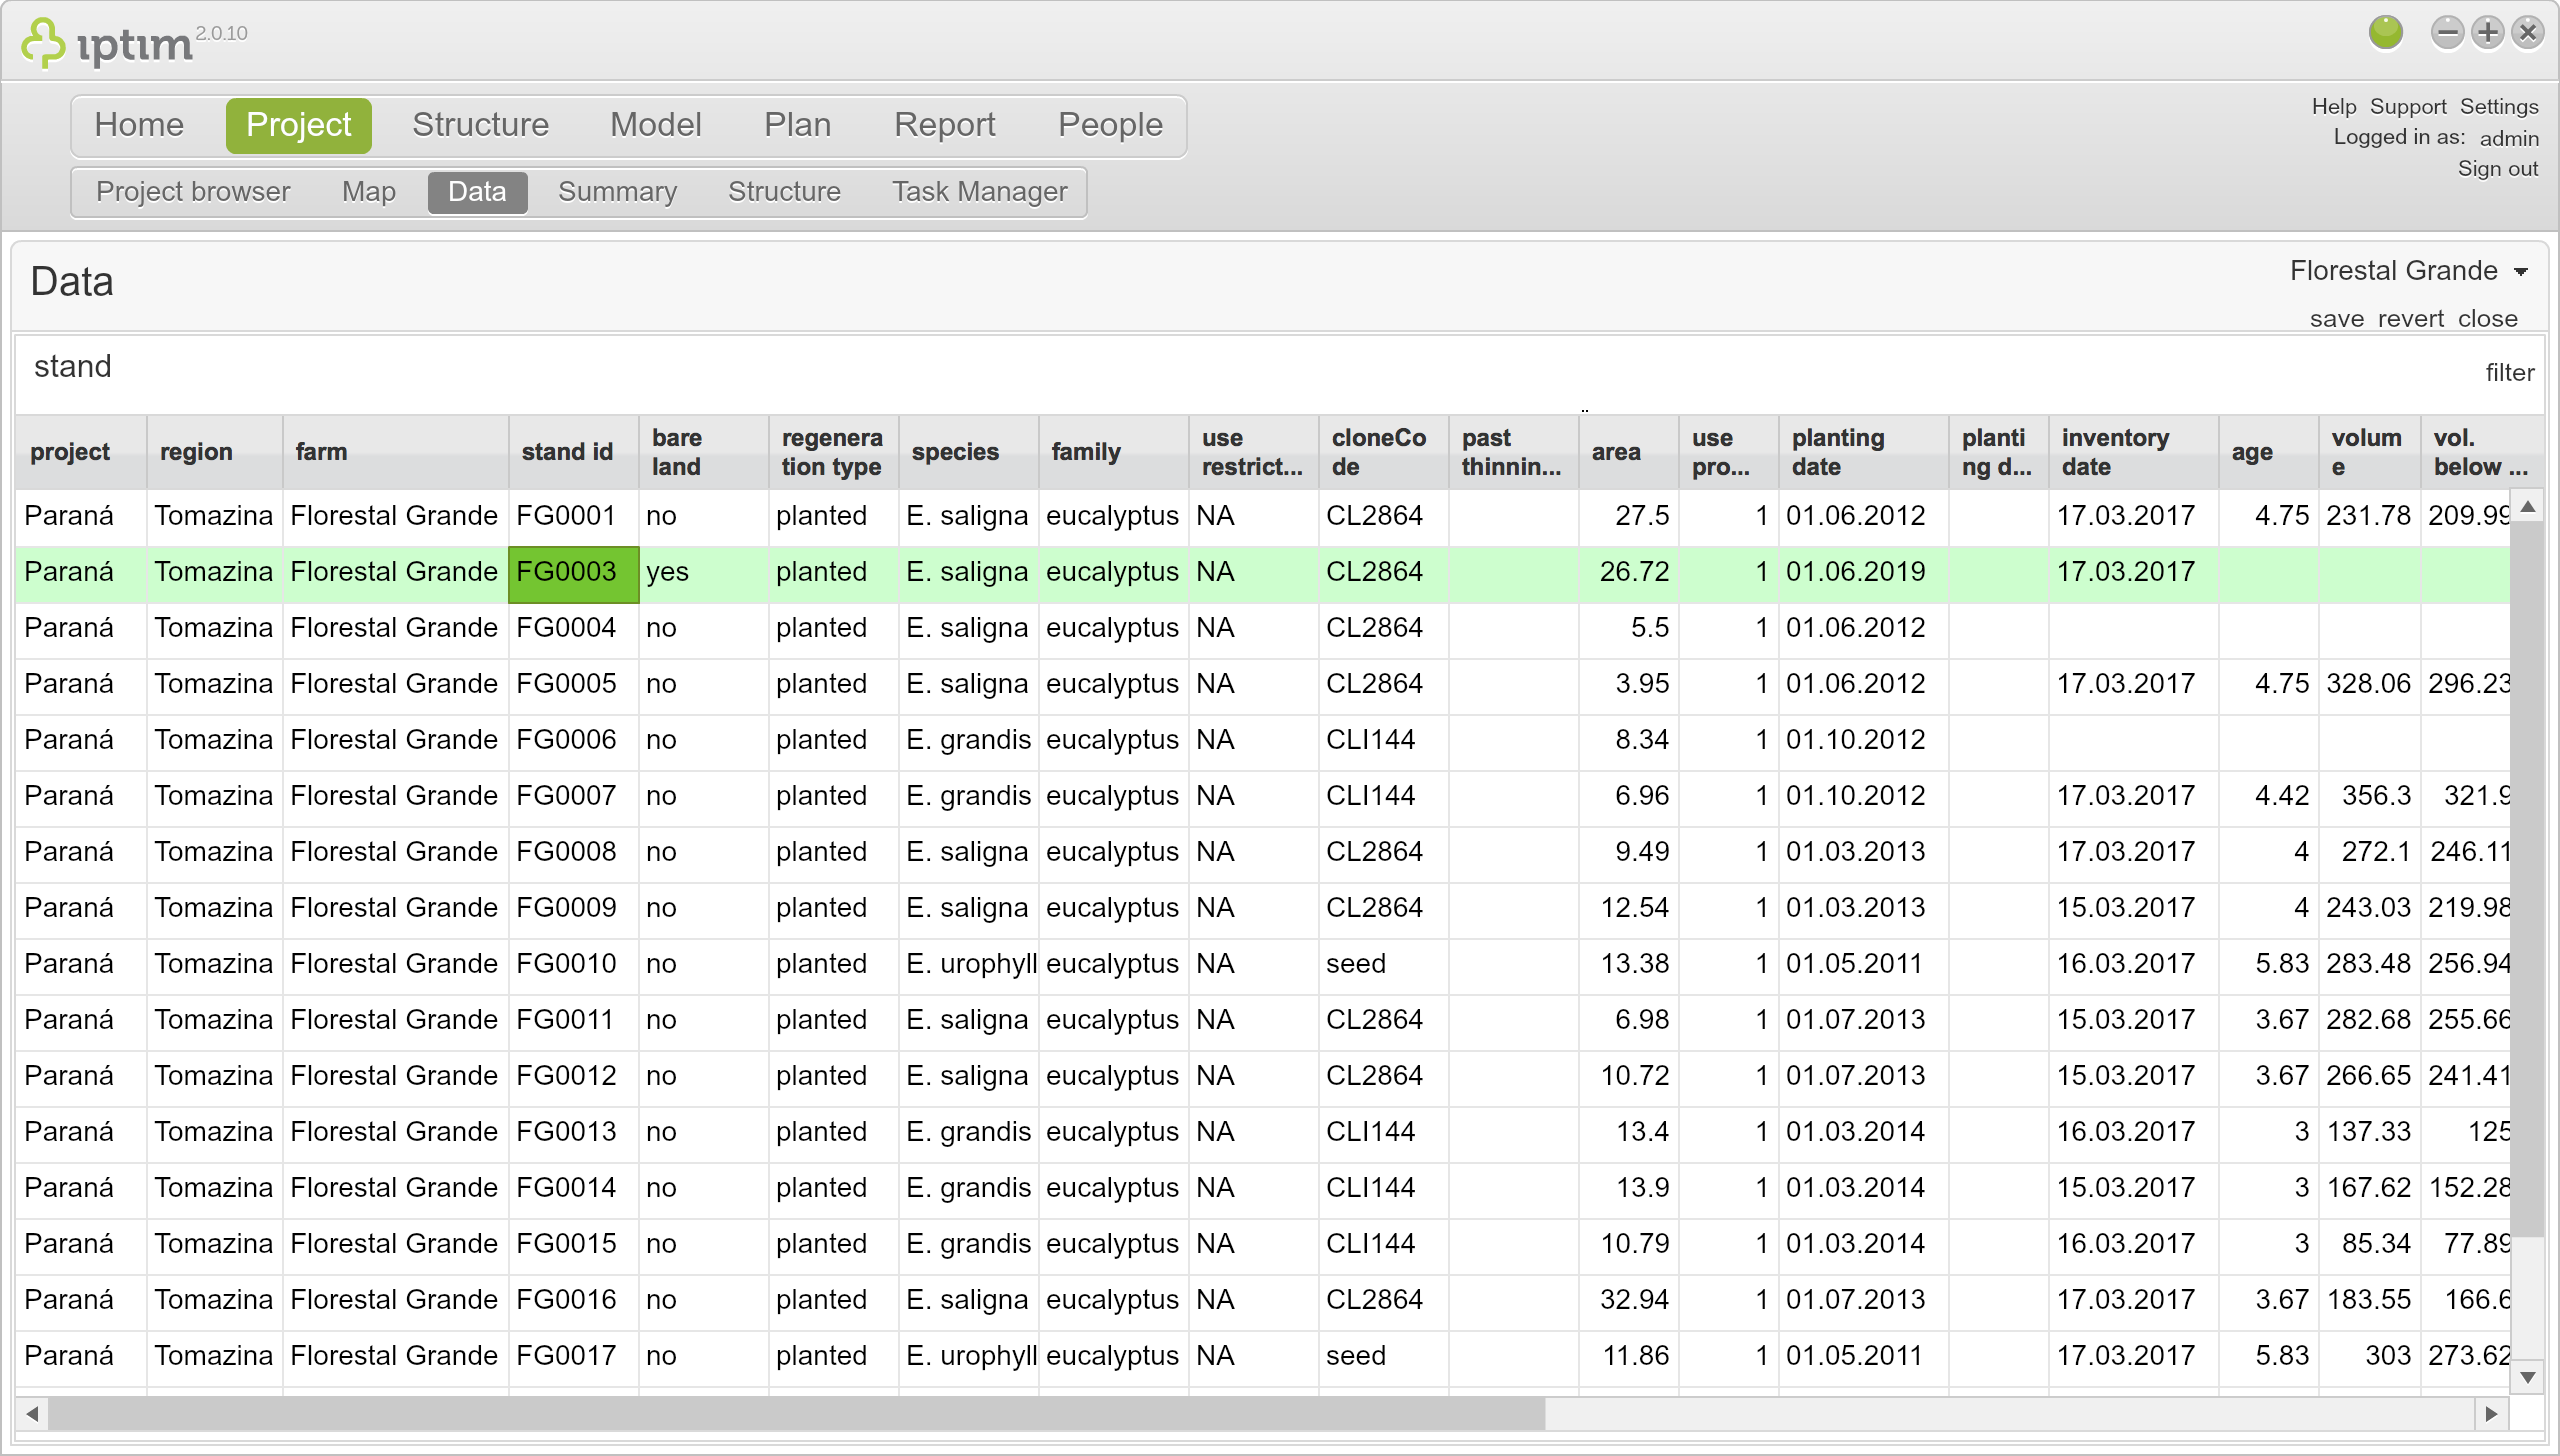Click the admin username link
The width and height of the screenshot is (2560, 1456).
pyautogui.click(x=2508, y=138)
